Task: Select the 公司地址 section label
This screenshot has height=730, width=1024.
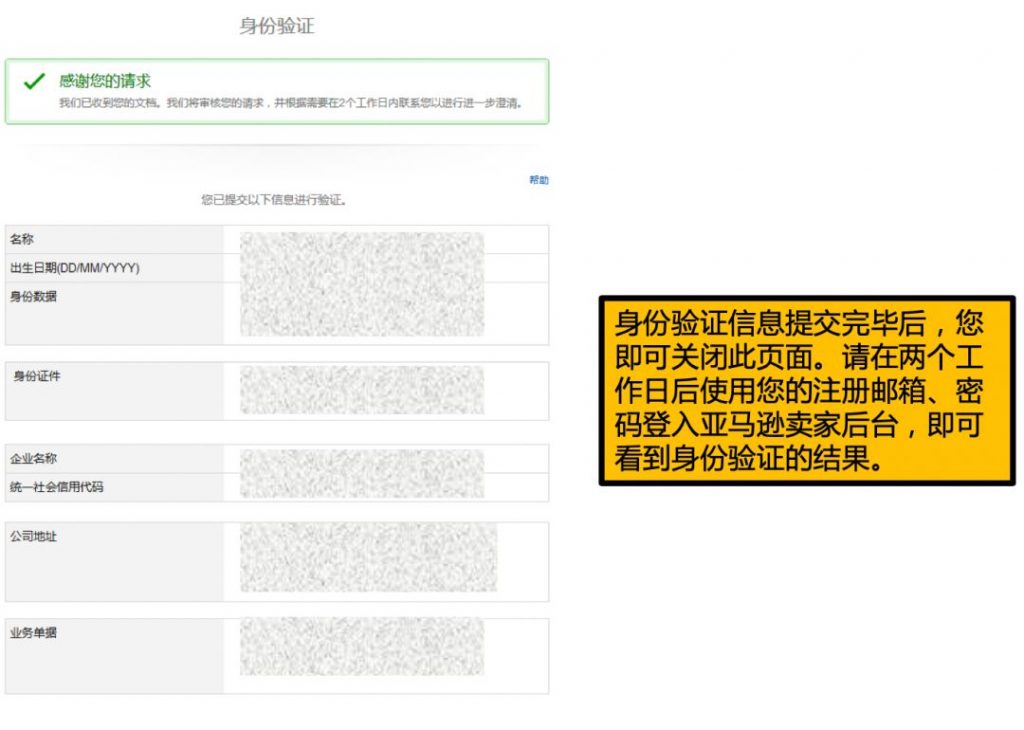Action: 33,537
